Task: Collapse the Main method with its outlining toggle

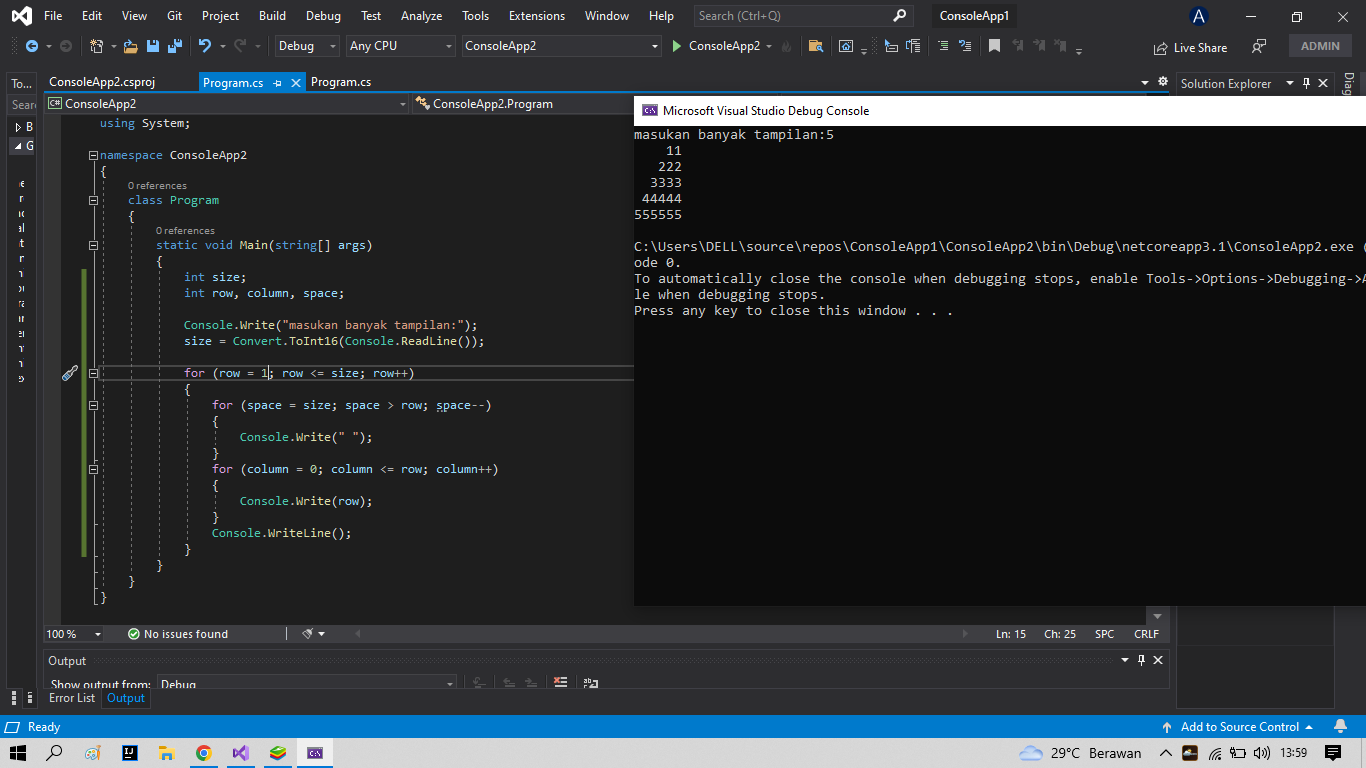Action: pos(93,245)
